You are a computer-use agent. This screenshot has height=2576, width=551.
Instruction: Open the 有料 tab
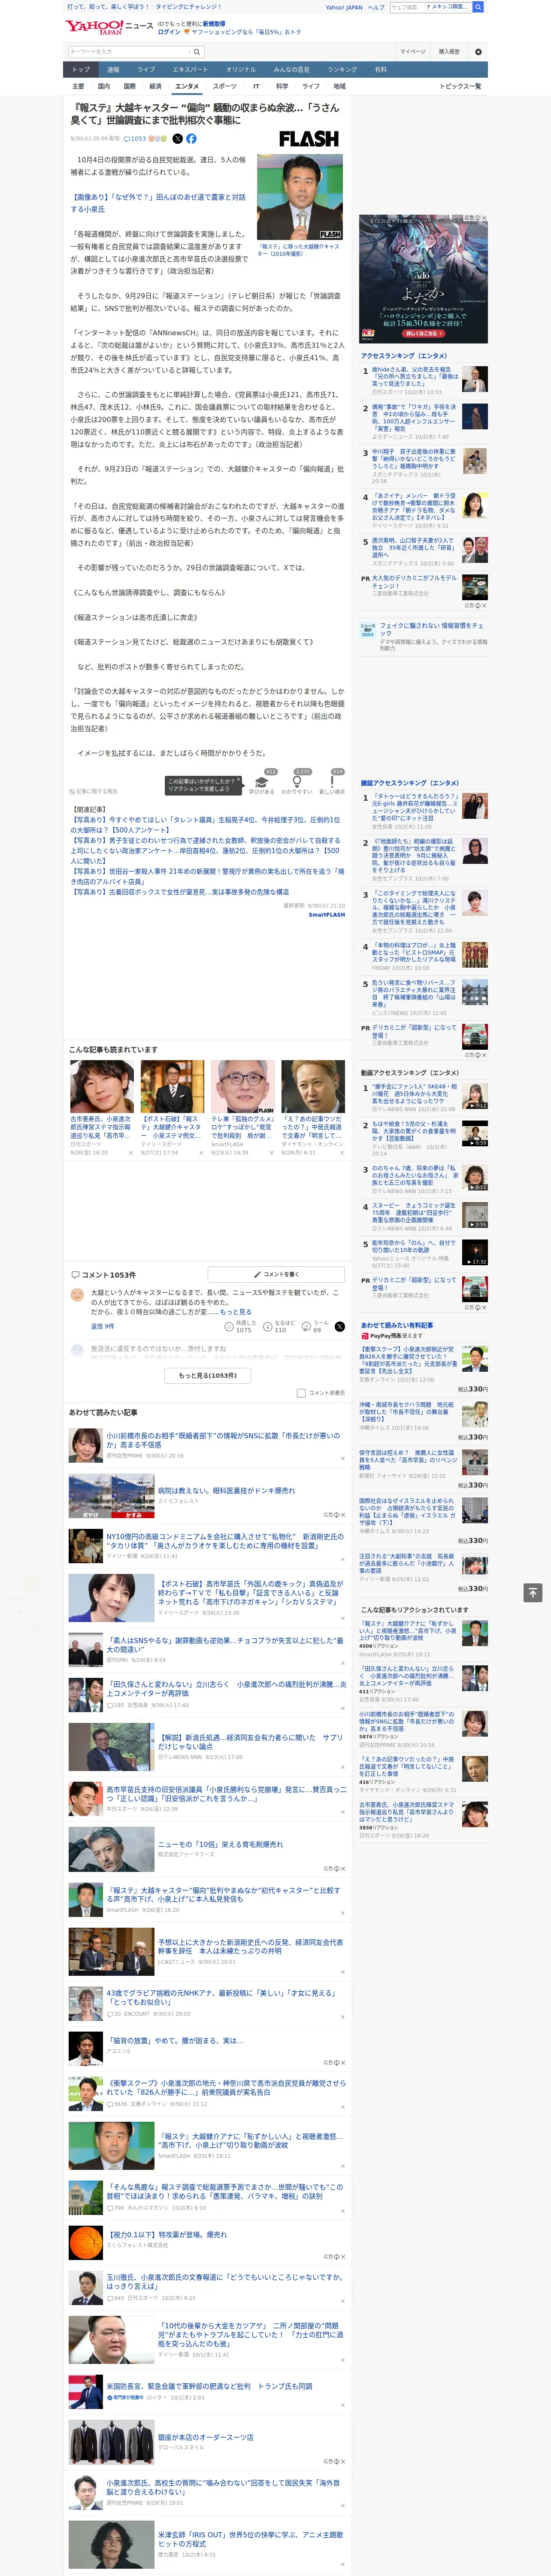point(380,69)
